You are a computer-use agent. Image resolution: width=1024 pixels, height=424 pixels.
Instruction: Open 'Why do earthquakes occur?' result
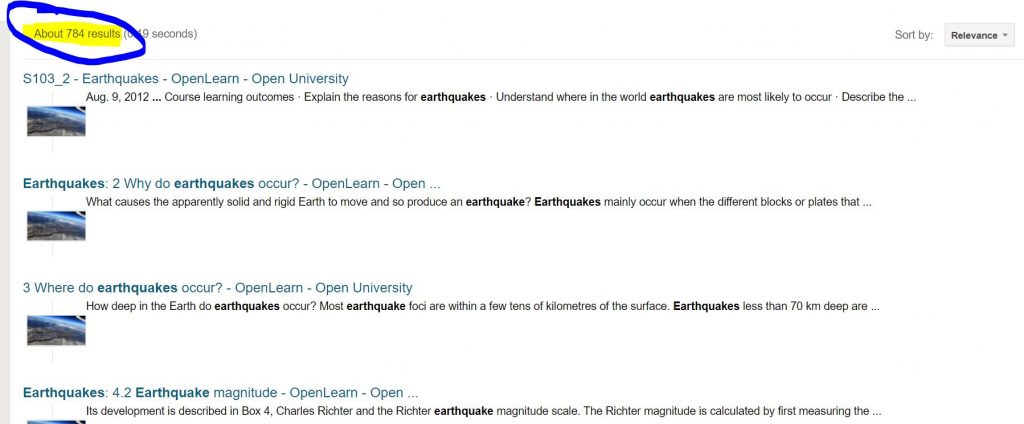click(x=231, y=184)
